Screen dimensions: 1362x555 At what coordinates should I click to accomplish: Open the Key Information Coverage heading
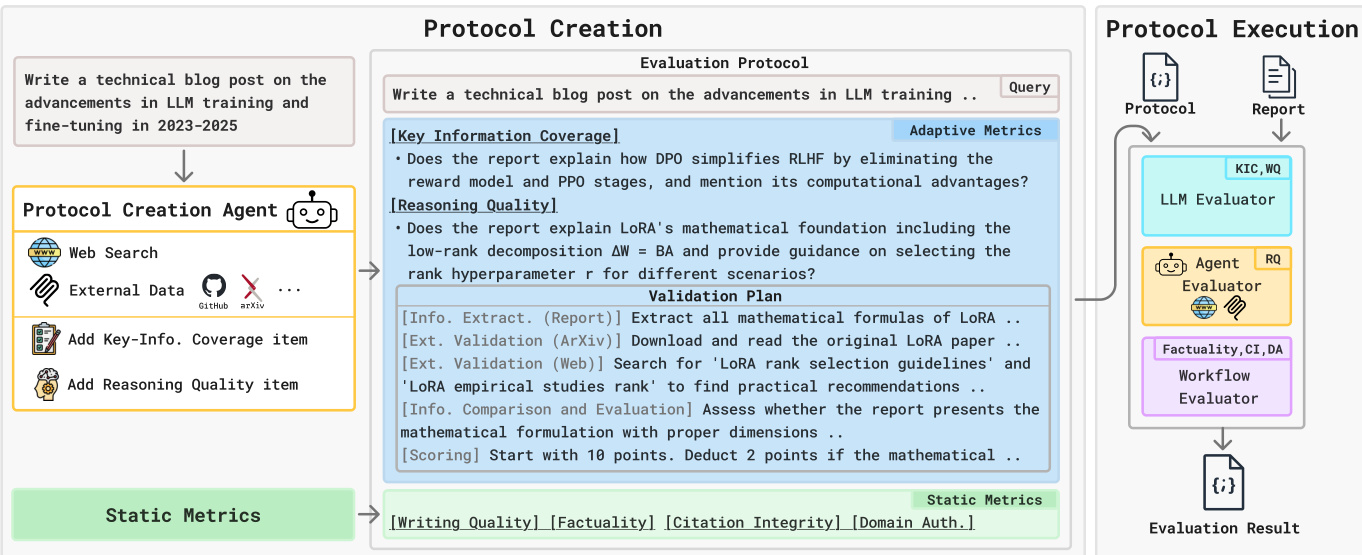tap(505, 136)
